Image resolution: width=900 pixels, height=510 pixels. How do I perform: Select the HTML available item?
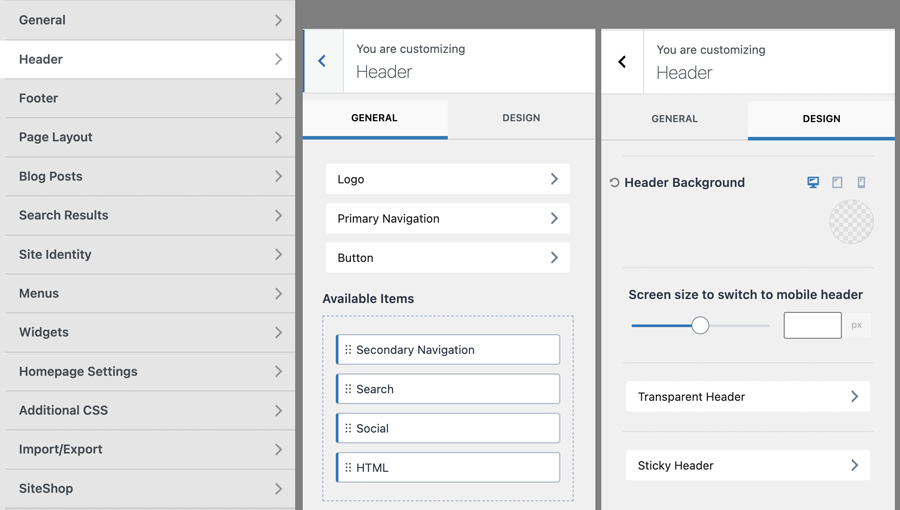point(448,468)
